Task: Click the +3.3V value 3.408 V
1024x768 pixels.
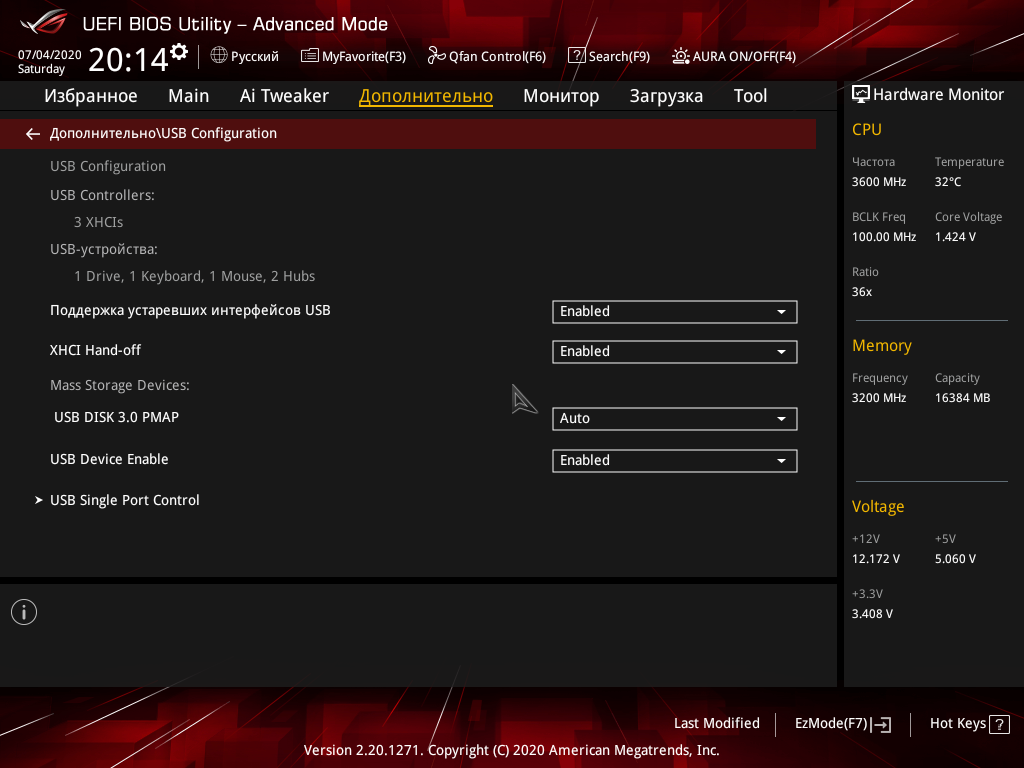Action: (872, 613)
